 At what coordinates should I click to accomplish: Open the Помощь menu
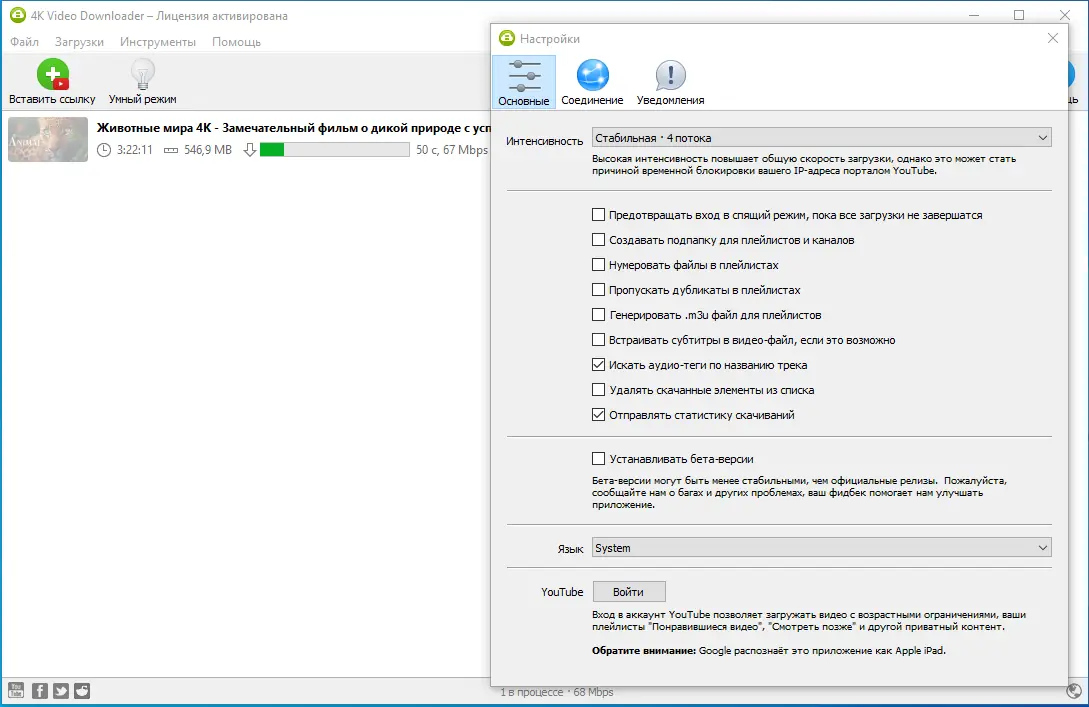pos(236,42)
